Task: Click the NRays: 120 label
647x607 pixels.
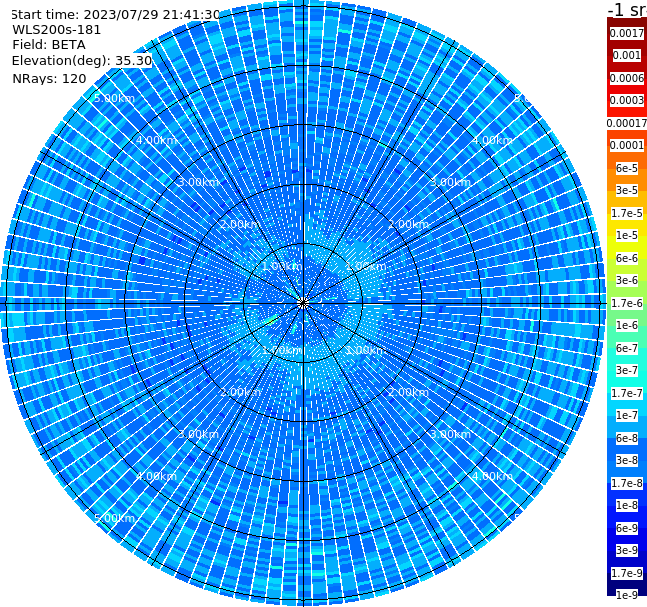Action: [49, 78]
